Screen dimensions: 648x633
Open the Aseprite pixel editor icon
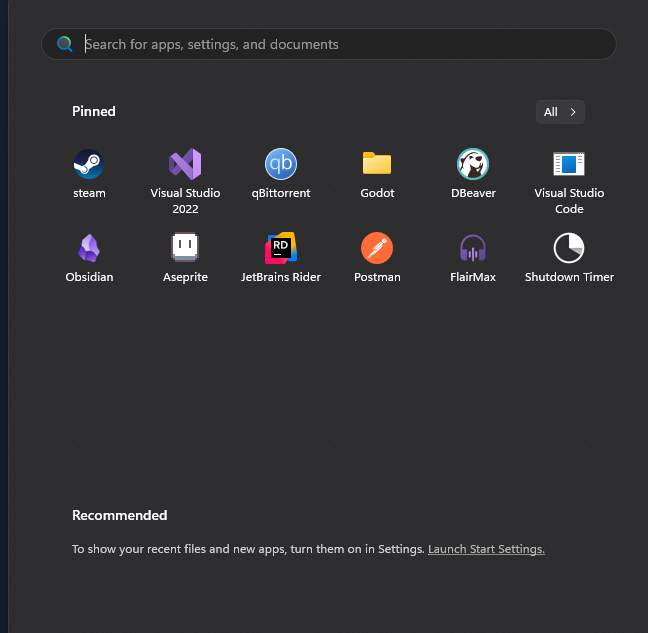click(185, 248)
